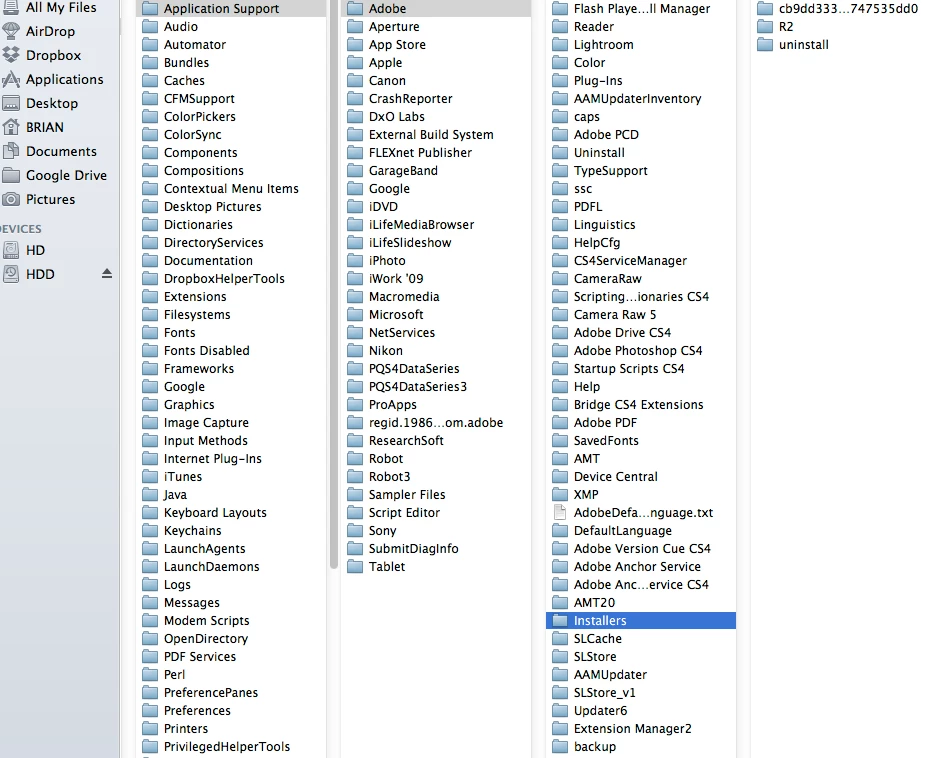The width and height of the screenshot is (934, 758).
Task: Select the Adobe PCD folder
Action: (x=641, y=135)
